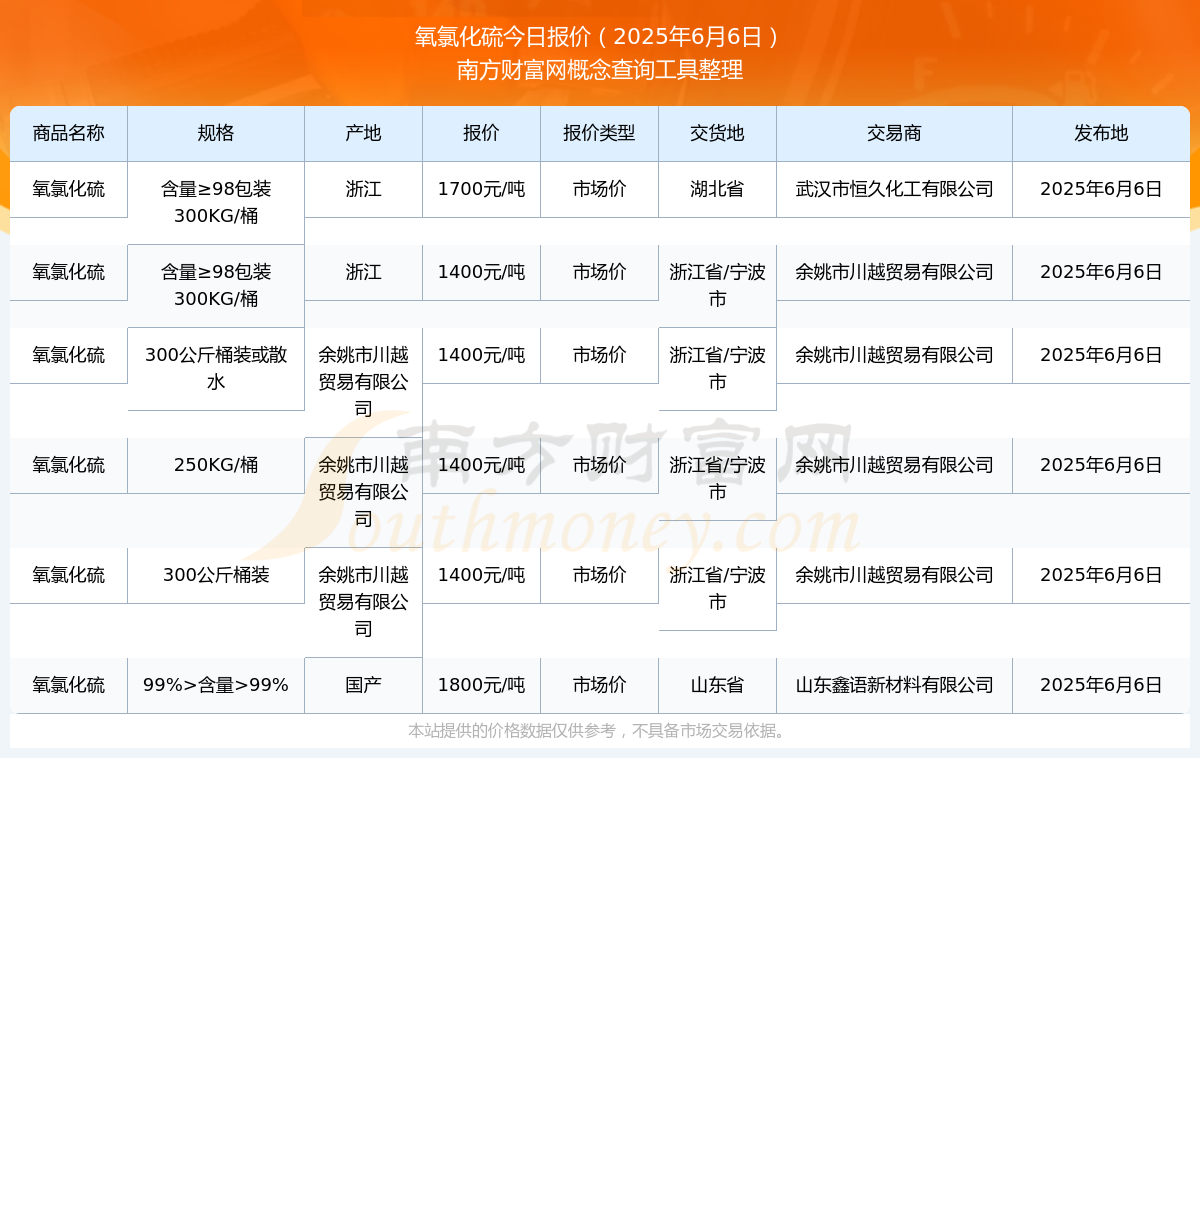1200x1205 pixels.
Task: Click the spec cell '300公斤桶装或散水'
Action: click(x=216, y=368)
